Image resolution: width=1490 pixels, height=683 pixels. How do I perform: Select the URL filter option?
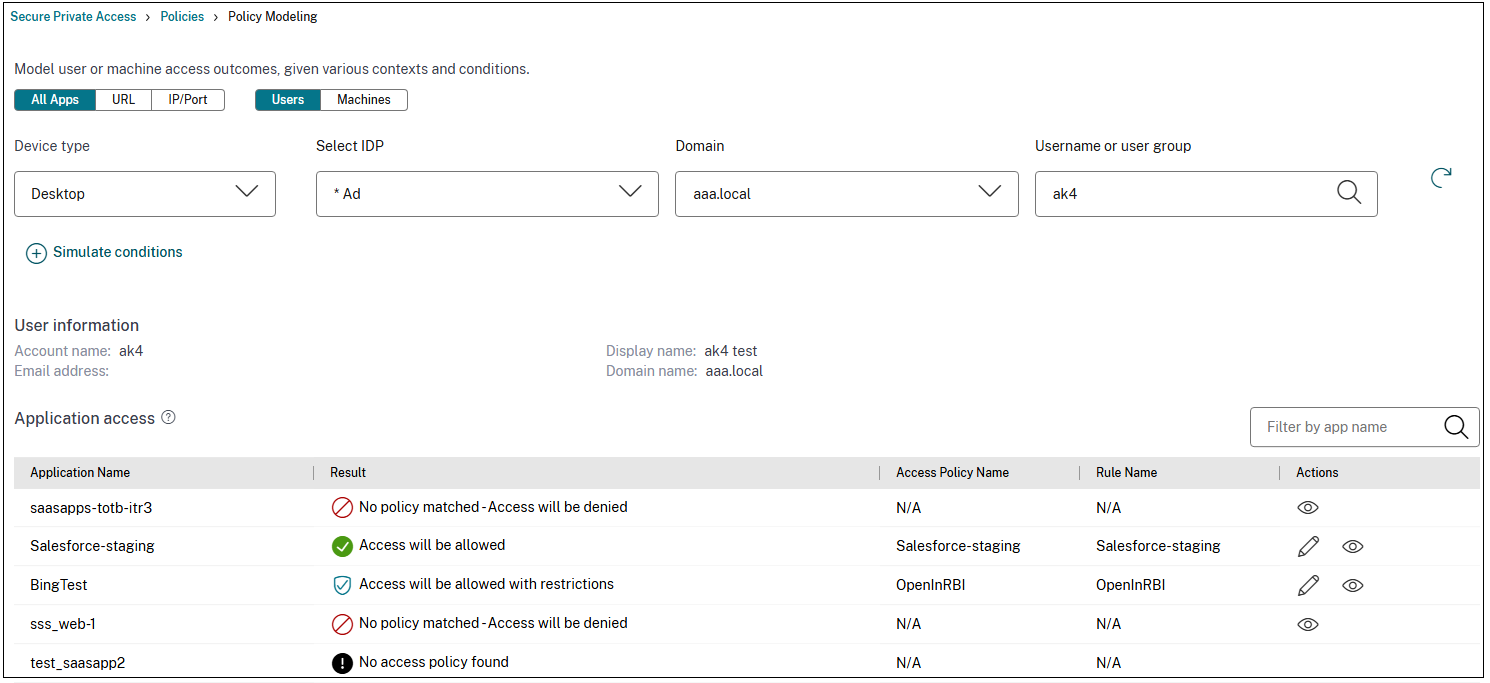coord(122,99)
